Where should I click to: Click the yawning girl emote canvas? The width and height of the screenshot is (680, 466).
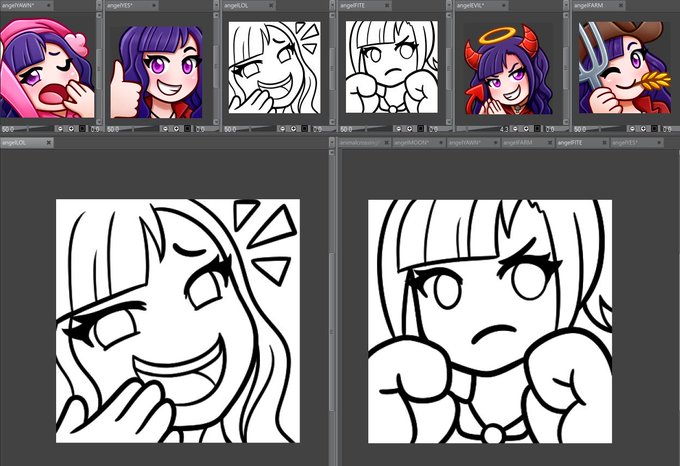pos(47,68)
